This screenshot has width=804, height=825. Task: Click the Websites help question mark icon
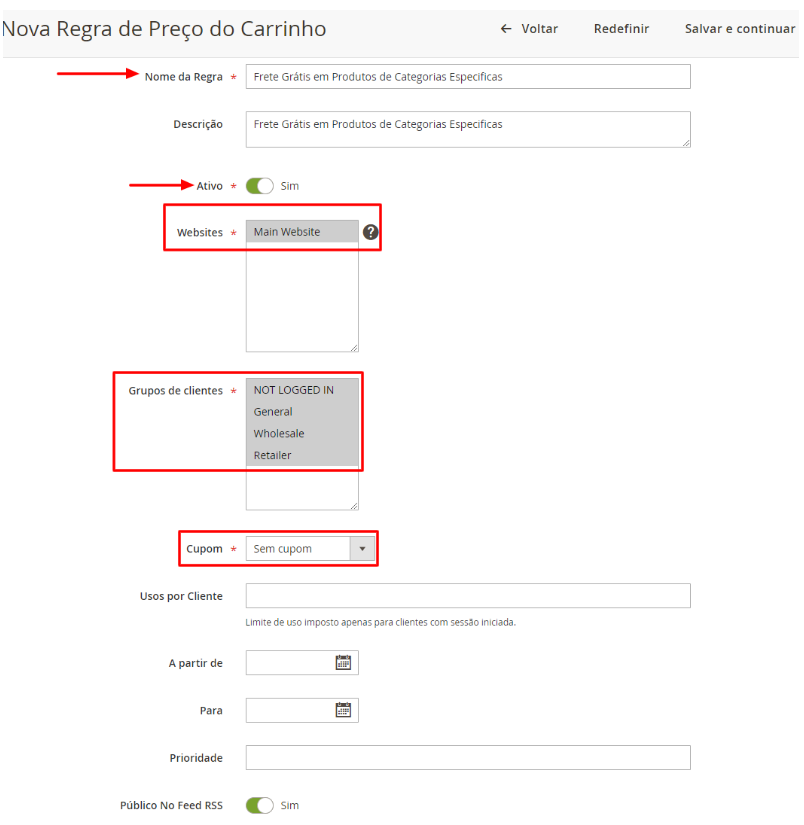click(371, 232)
